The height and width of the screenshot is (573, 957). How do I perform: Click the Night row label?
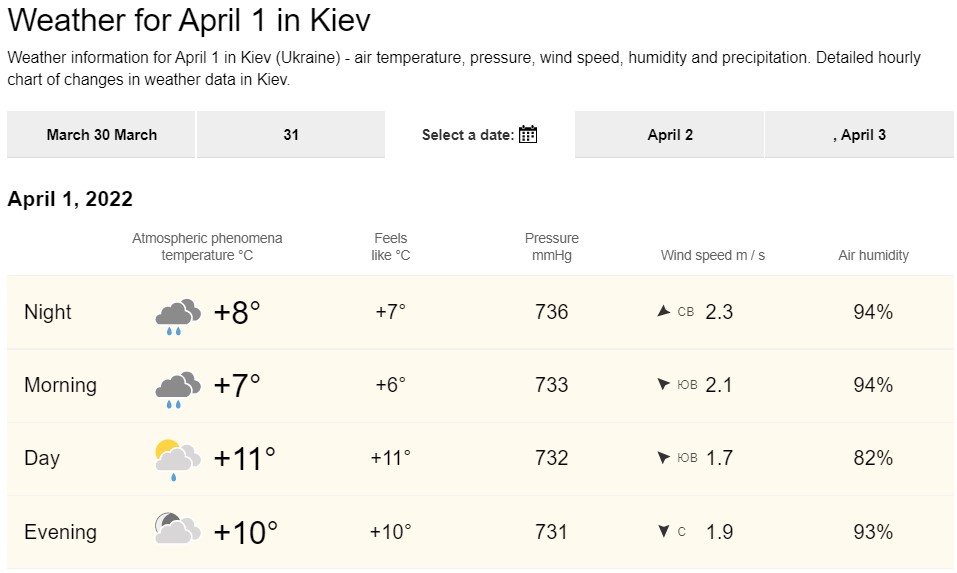48,312
